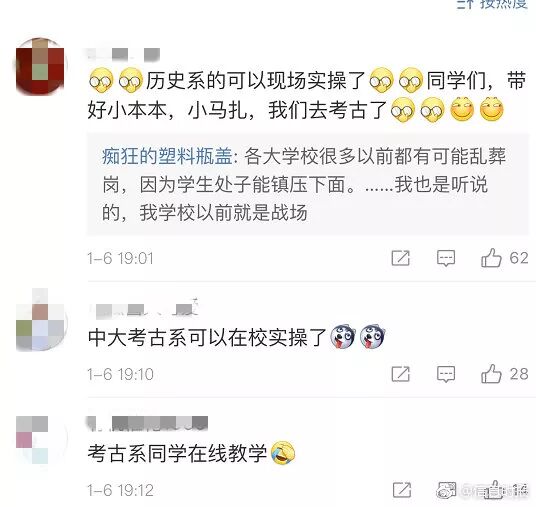Open the first commenter's red avatar
Image resolution: width=536 pixels, height=507 pixels.
40,66
